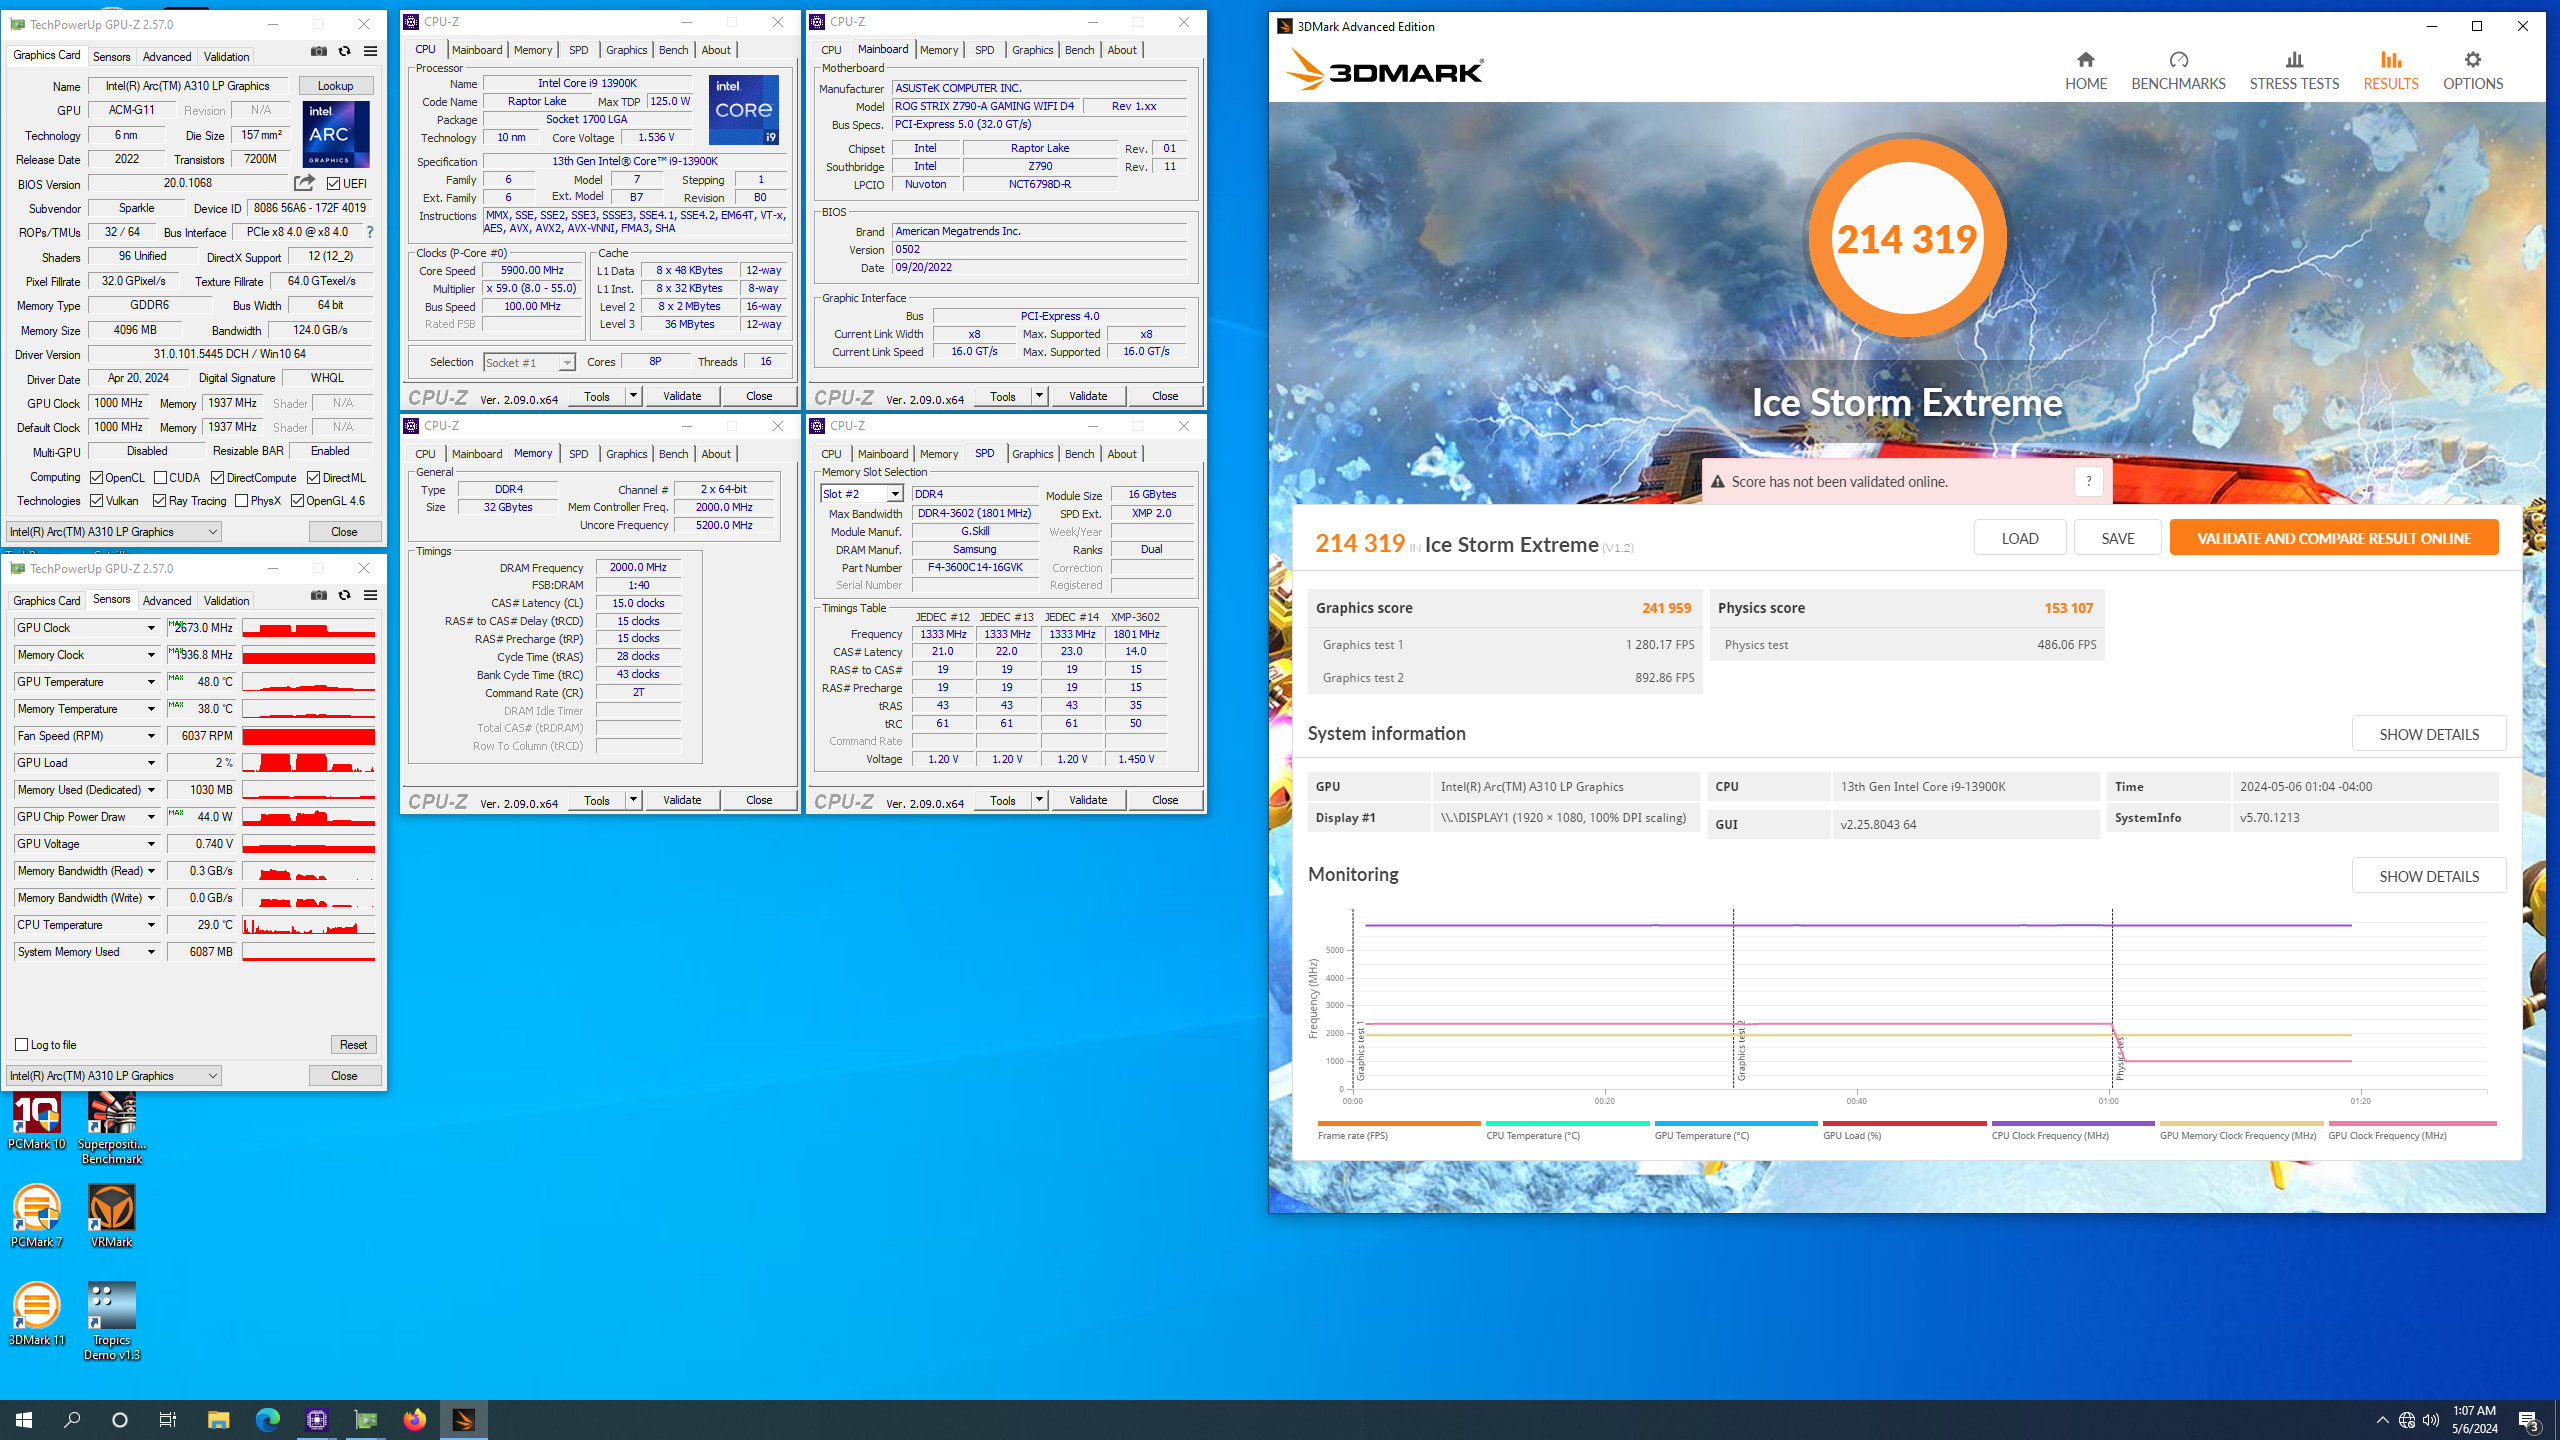The width and height of the screenshot is (2560, 1440).
Task: Open the Slot #2 memory slot dropdown
Action: tap(862, 494)
